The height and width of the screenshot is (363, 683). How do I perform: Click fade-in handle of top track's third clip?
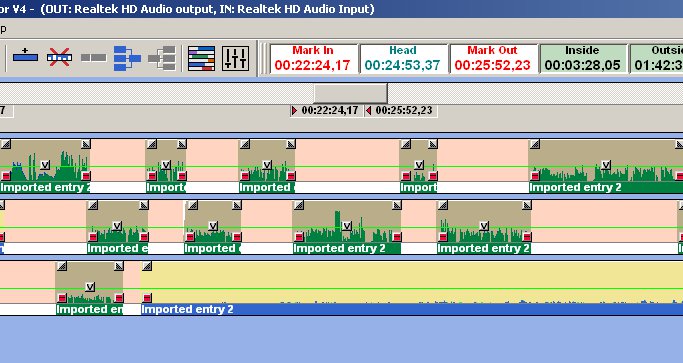click(245, 144)
